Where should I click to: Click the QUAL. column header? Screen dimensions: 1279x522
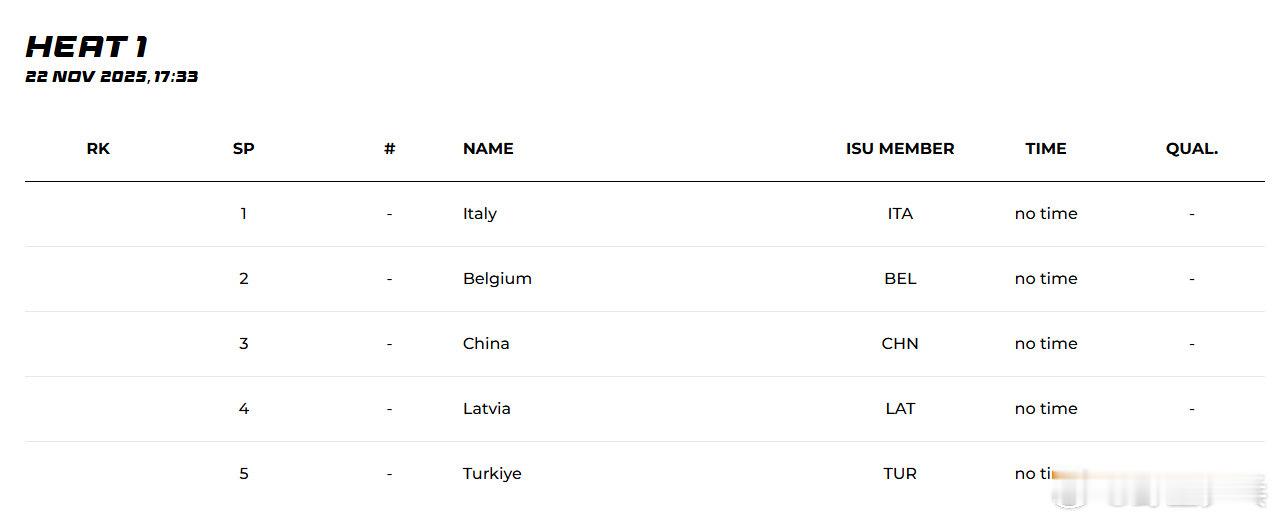click(1192, 149)
